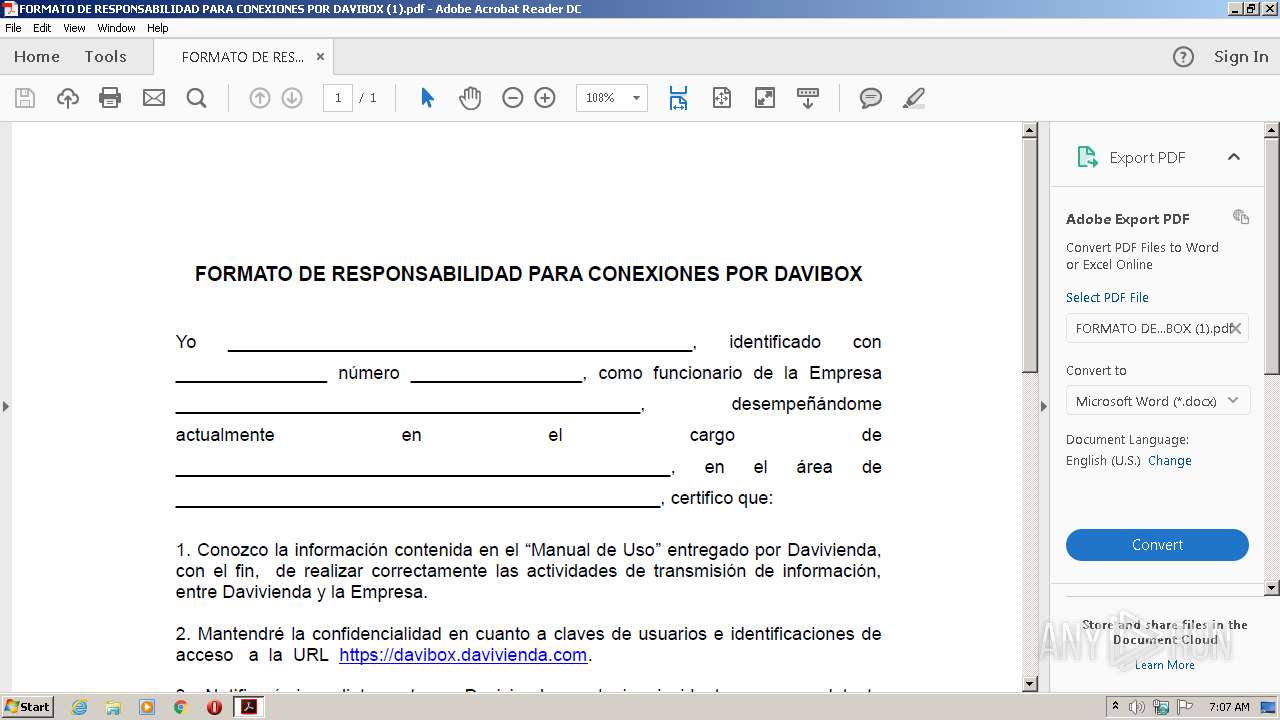The height and width of the screenshot is (720, 1280).
Task: Zoom in with the plus icon
Action: [x=545, y=98]
